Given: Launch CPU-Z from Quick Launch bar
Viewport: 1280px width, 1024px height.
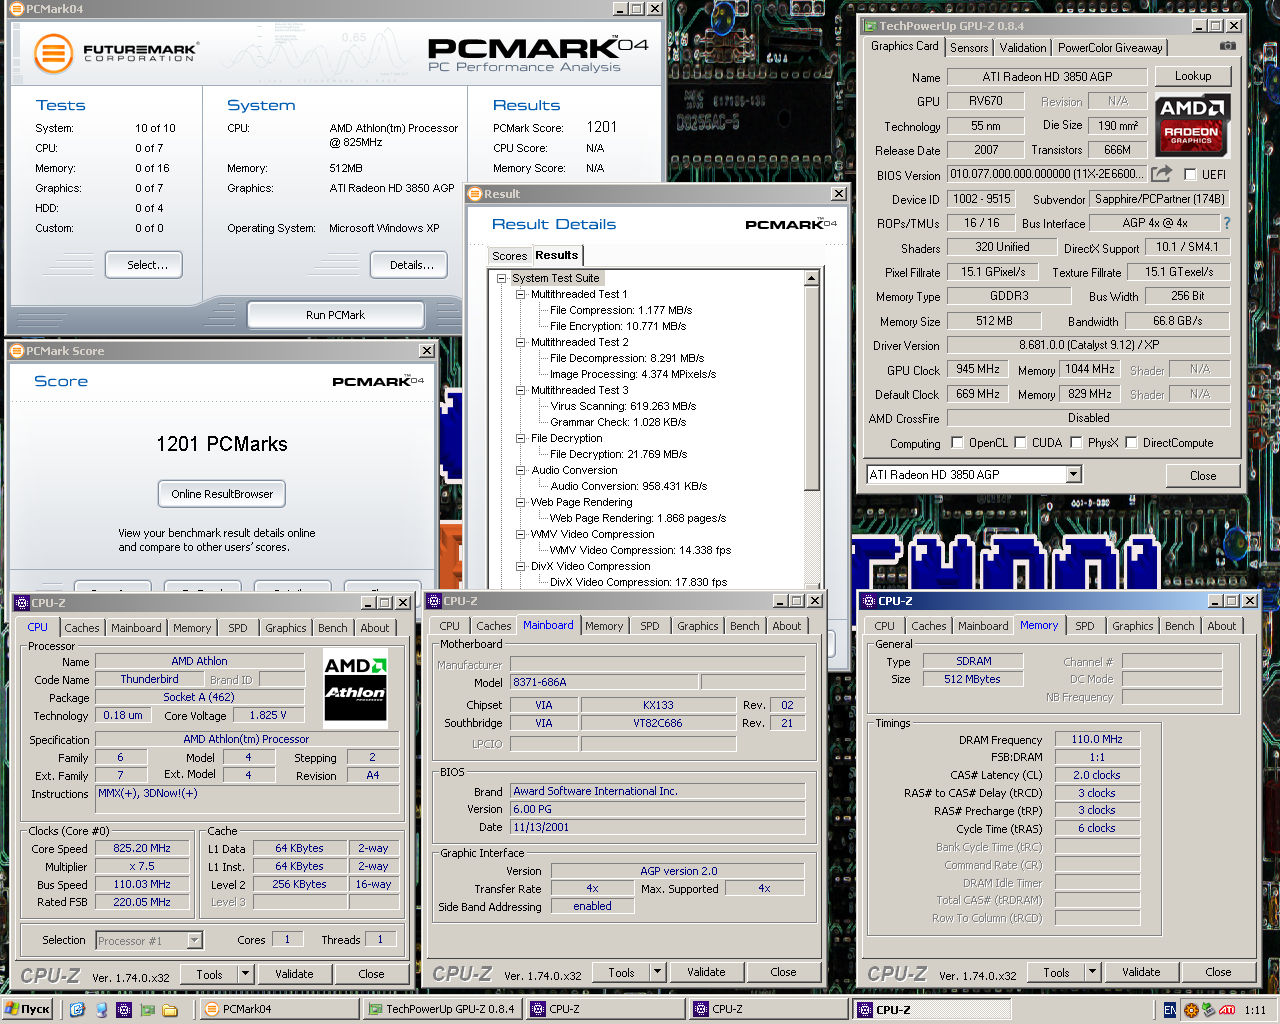Looking at the screenshot, I should (x=124, y=1010).
